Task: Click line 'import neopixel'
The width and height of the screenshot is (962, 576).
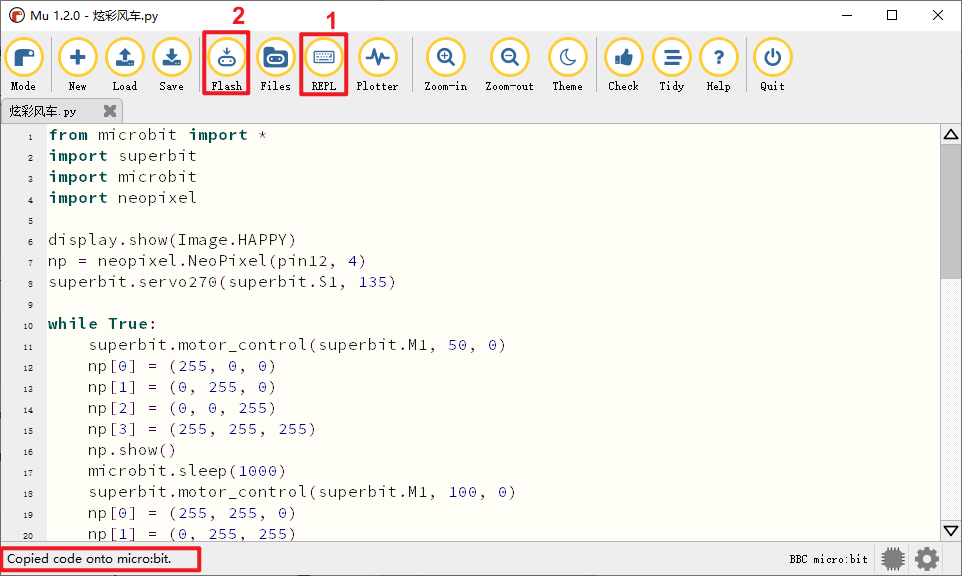Action: [x=123, y=198]
